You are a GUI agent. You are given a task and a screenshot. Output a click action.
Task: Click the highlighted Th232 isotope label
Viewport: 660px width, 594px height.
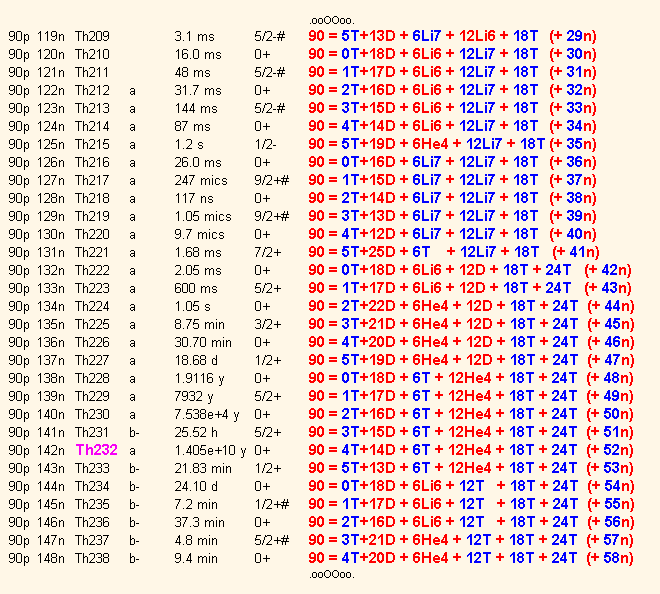97,450
